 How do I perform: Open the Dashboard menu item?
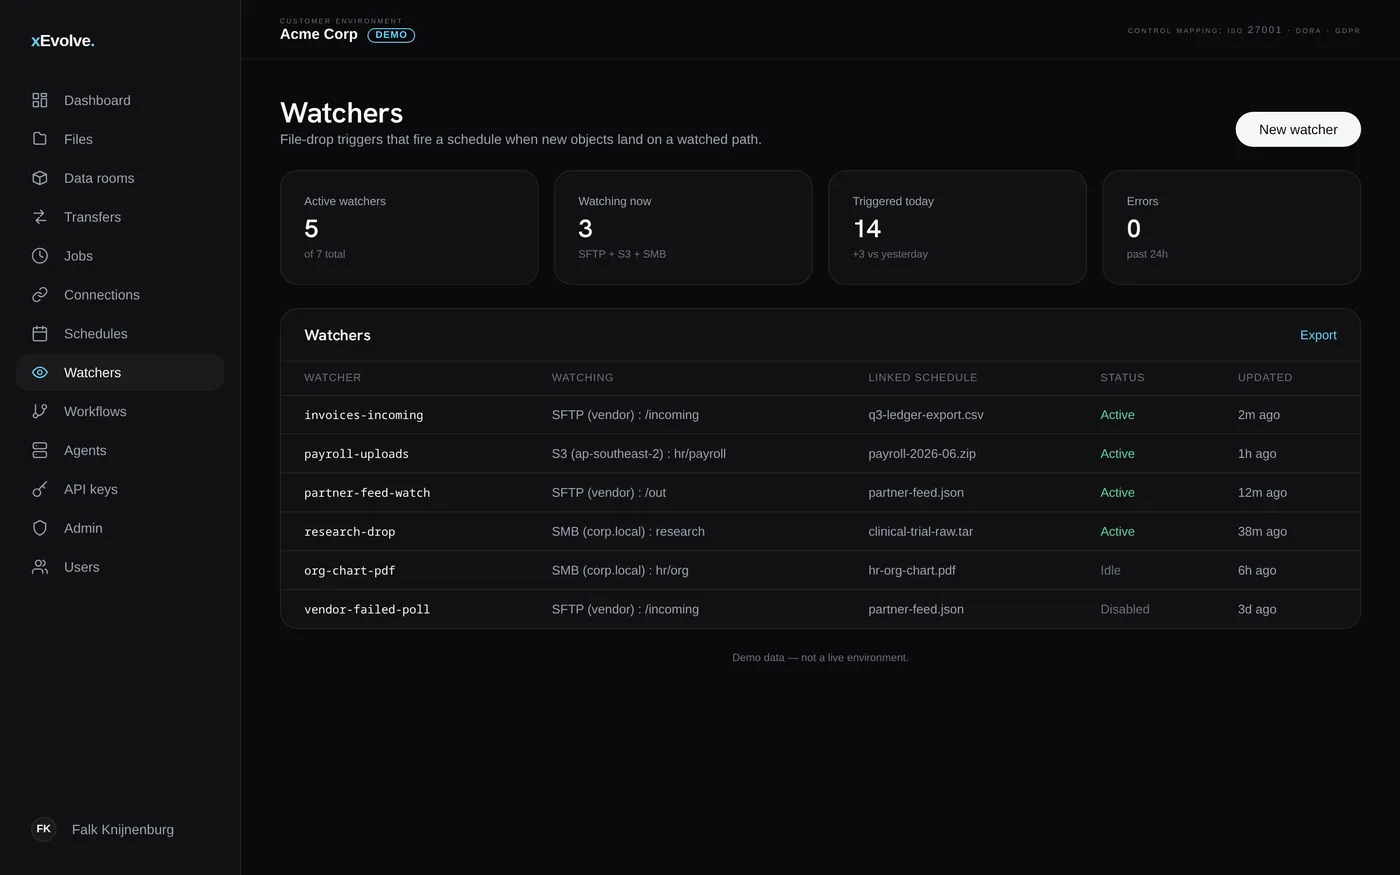pos(120,100)
